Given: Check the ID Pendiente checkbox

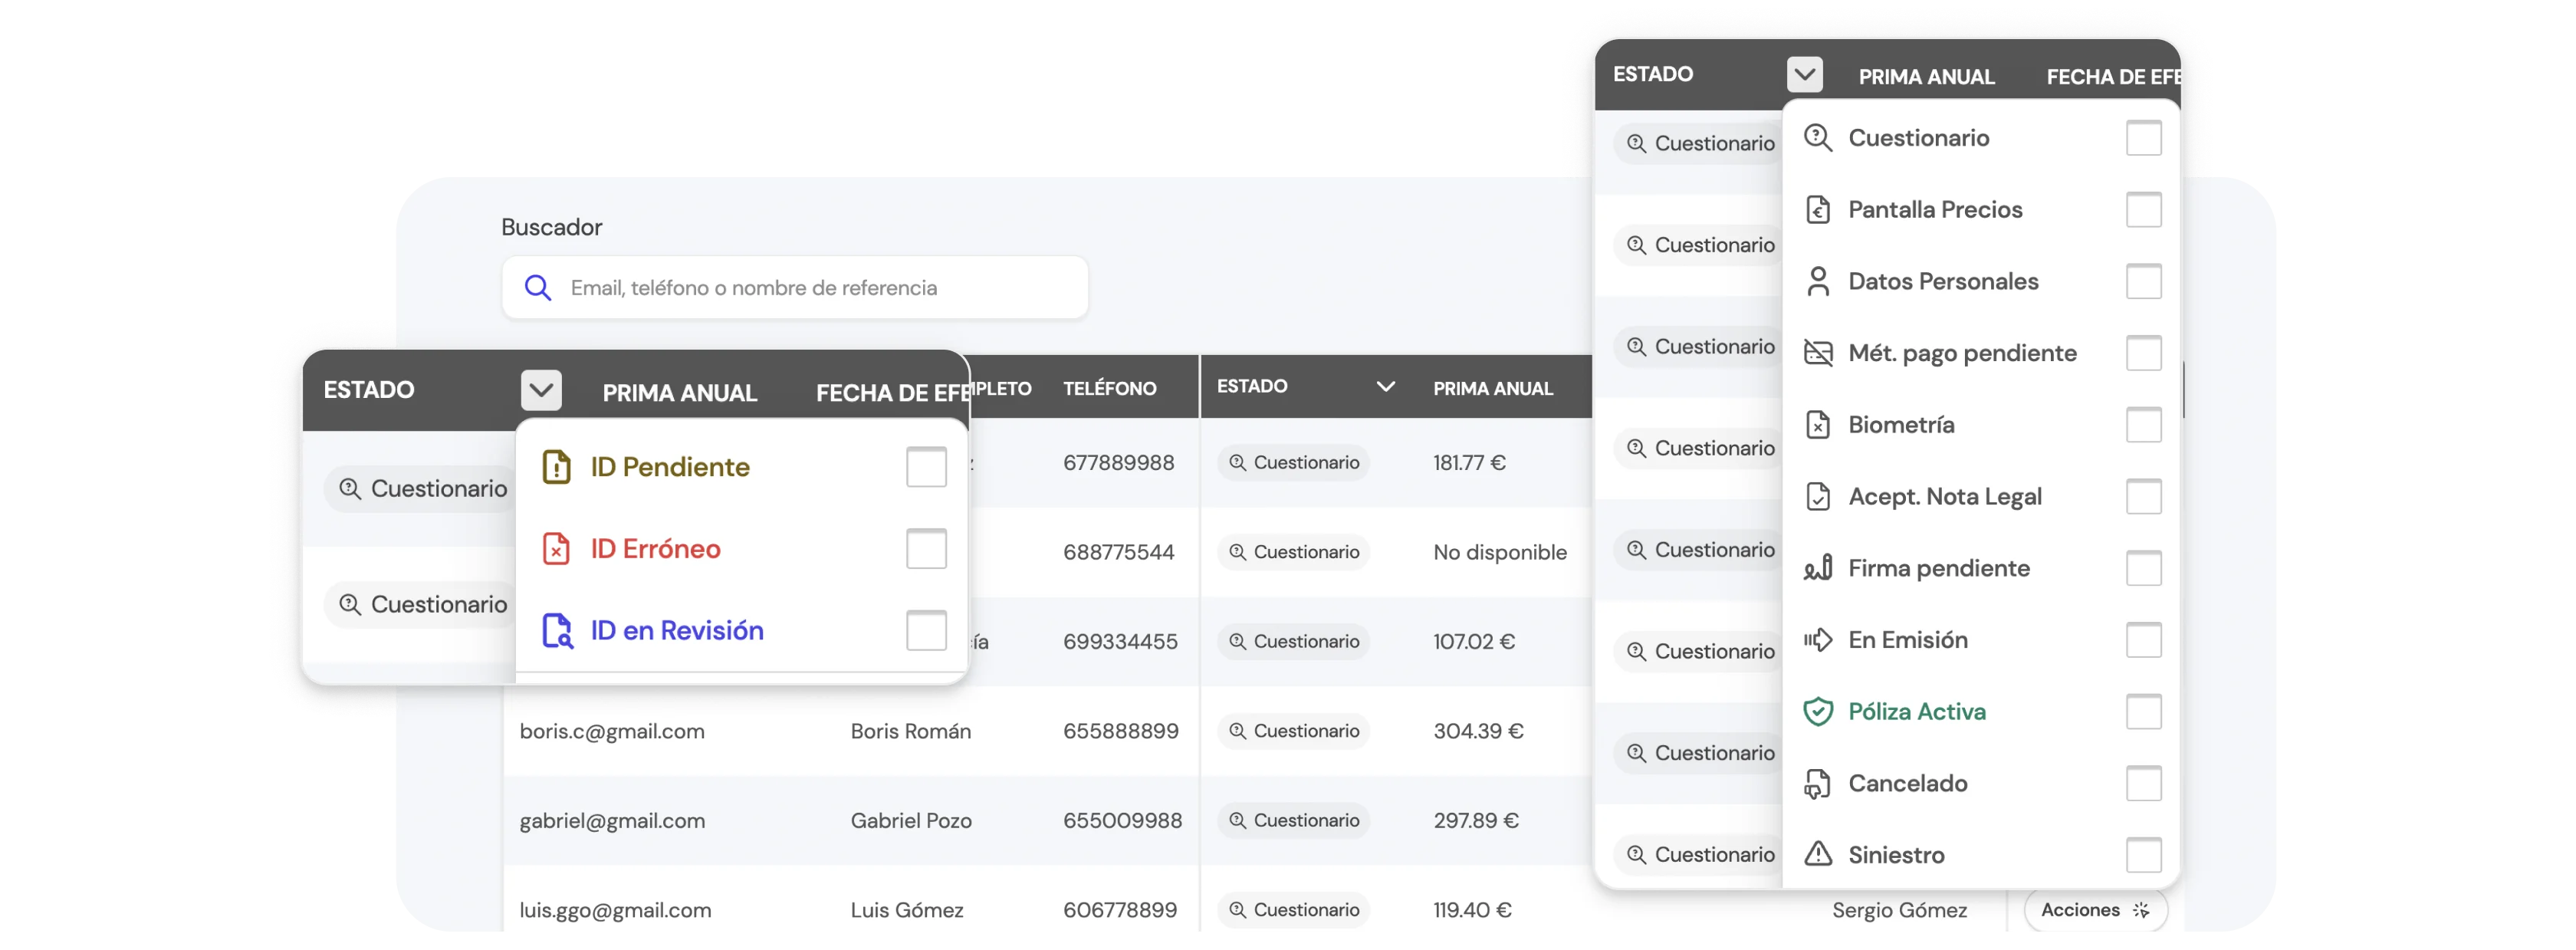Looking at the screenshot, I should [x=926, y=467].
